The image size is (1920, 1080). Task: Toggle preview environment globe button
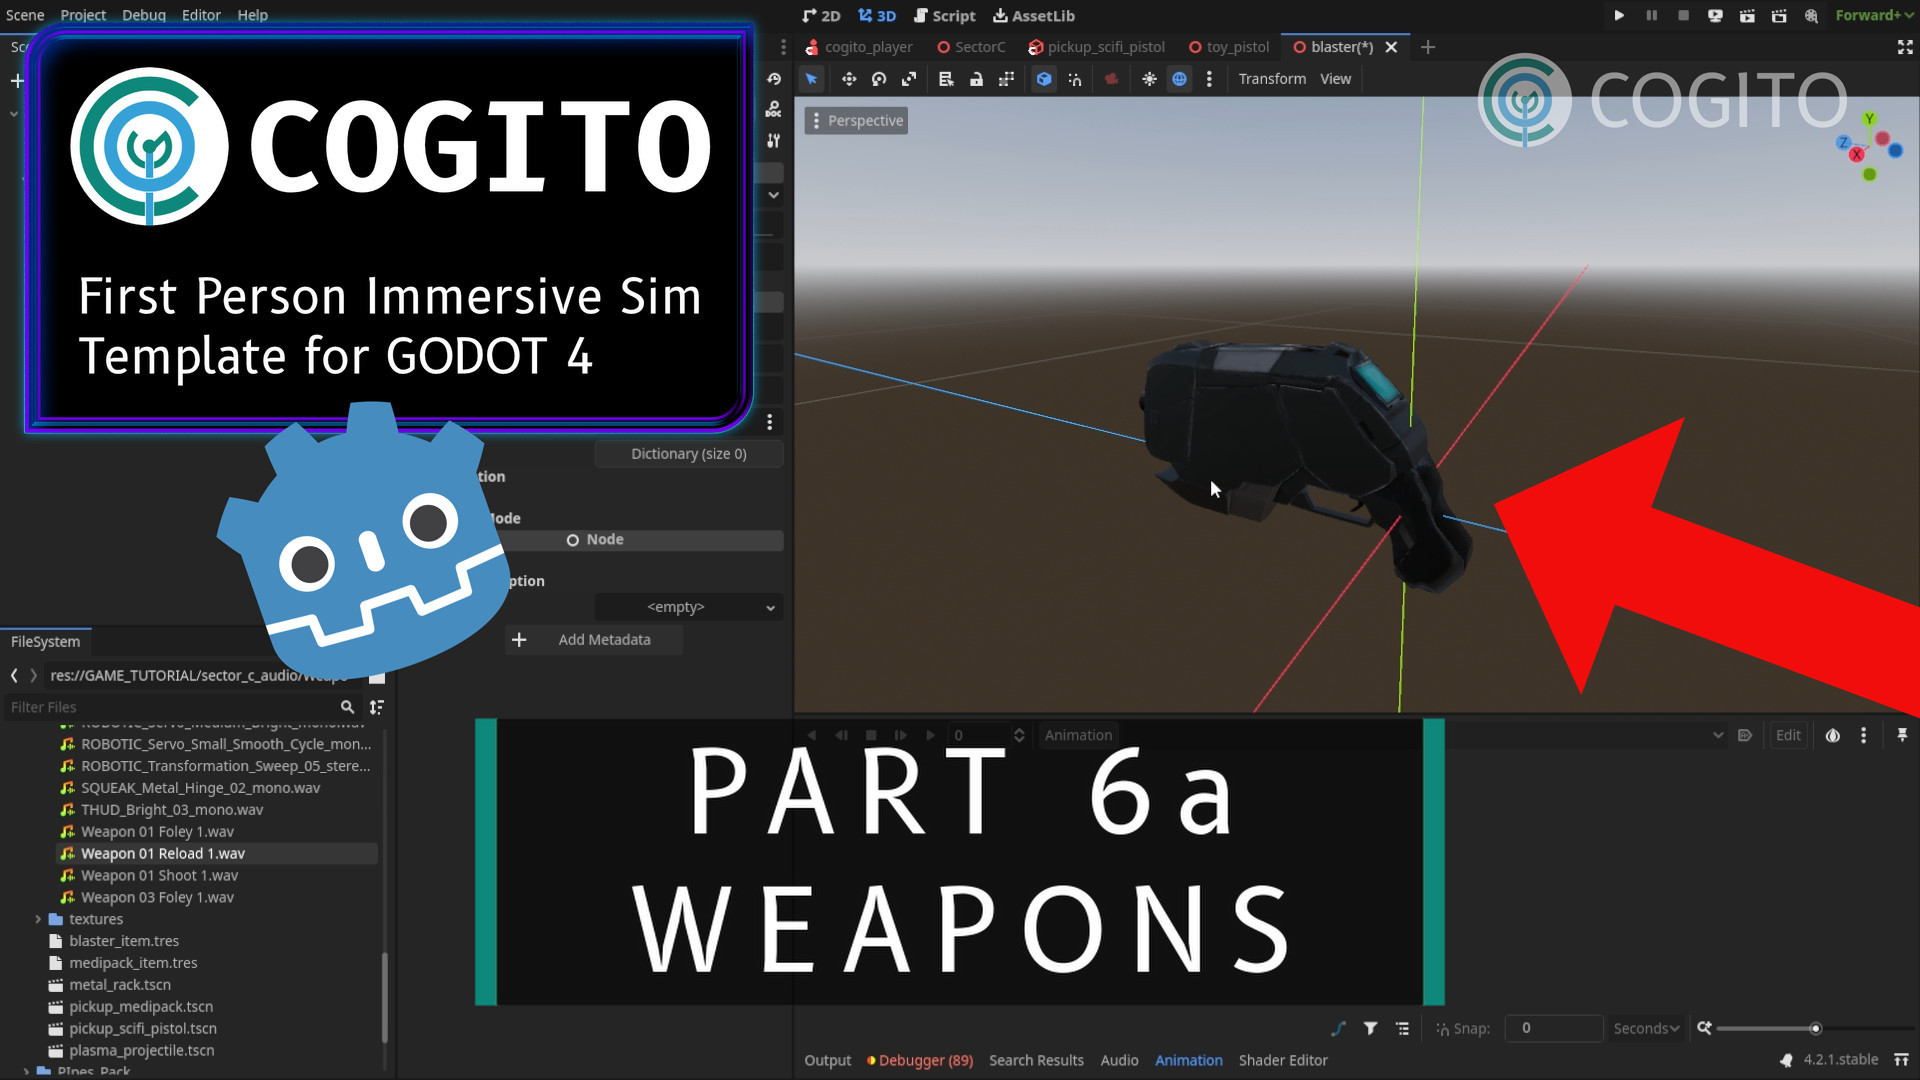coord(1180,79)
